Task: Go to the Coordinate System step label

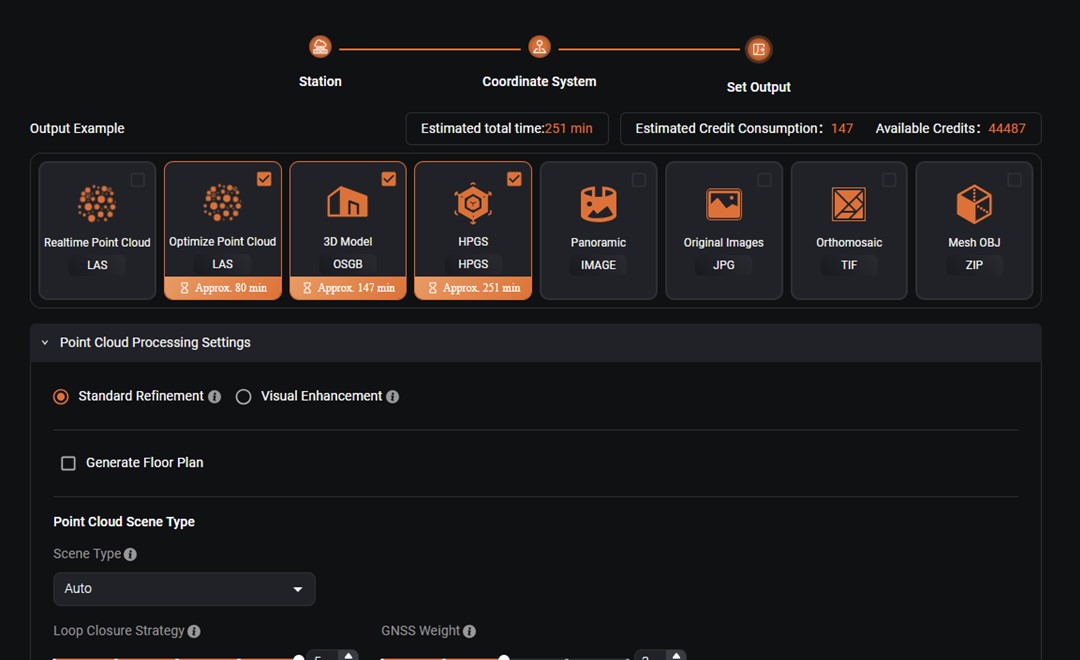Action: 539,81
